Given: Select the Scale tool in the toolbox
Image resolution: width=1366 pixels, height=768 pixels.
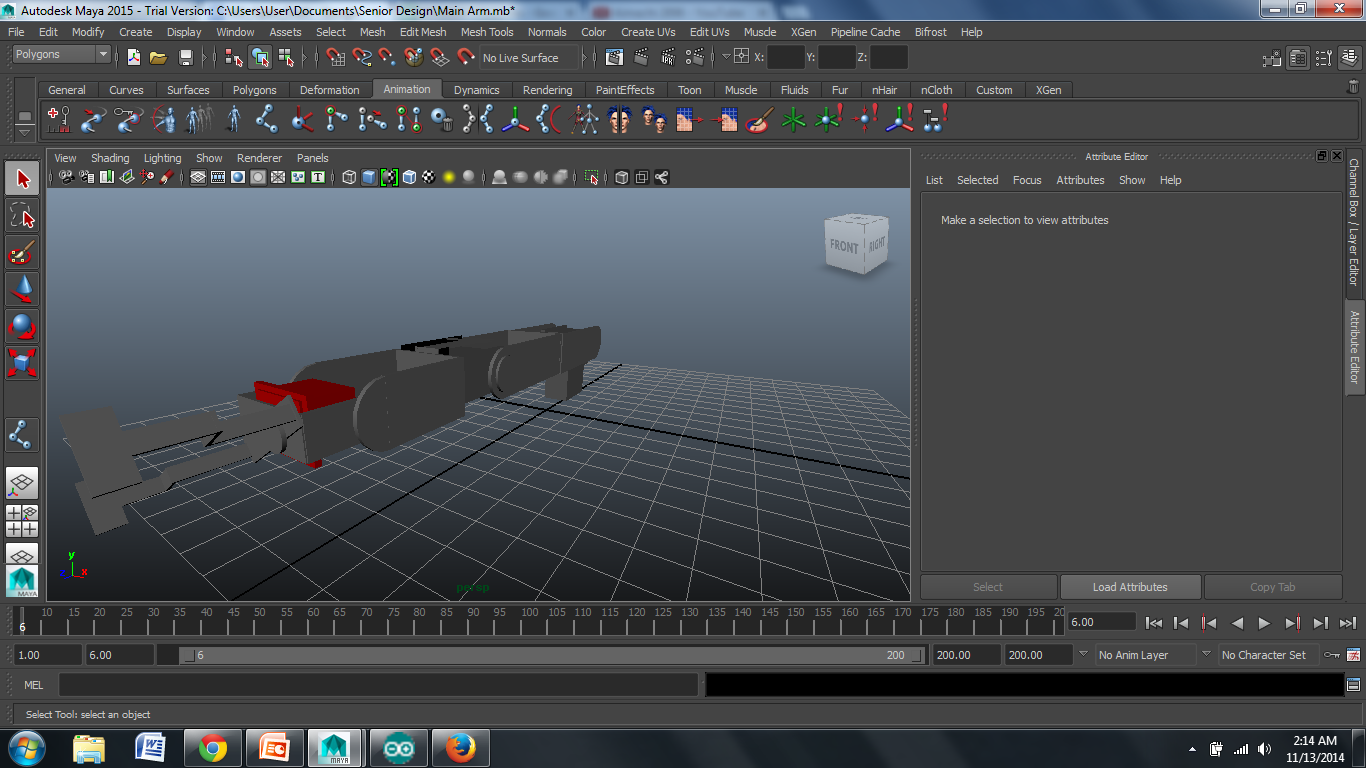Looking at the screenshot, I should pyautogui.click(x=22, y=361).
